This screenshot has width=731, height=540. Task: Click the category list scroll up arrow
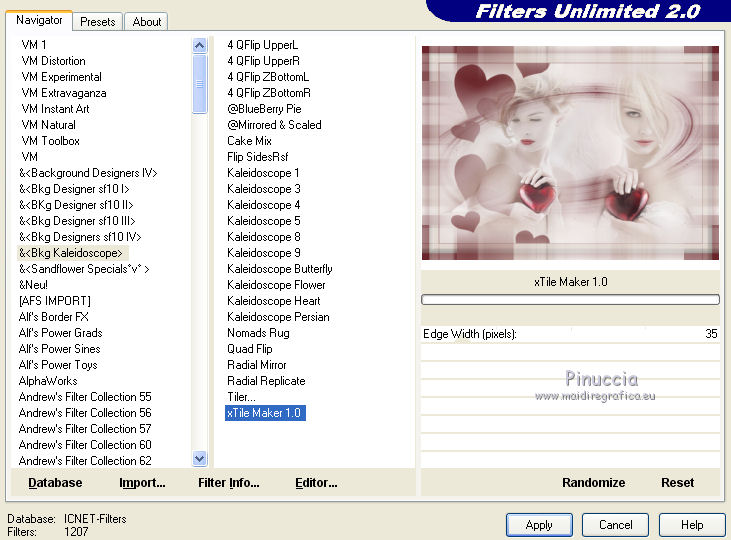pos(200,45)
